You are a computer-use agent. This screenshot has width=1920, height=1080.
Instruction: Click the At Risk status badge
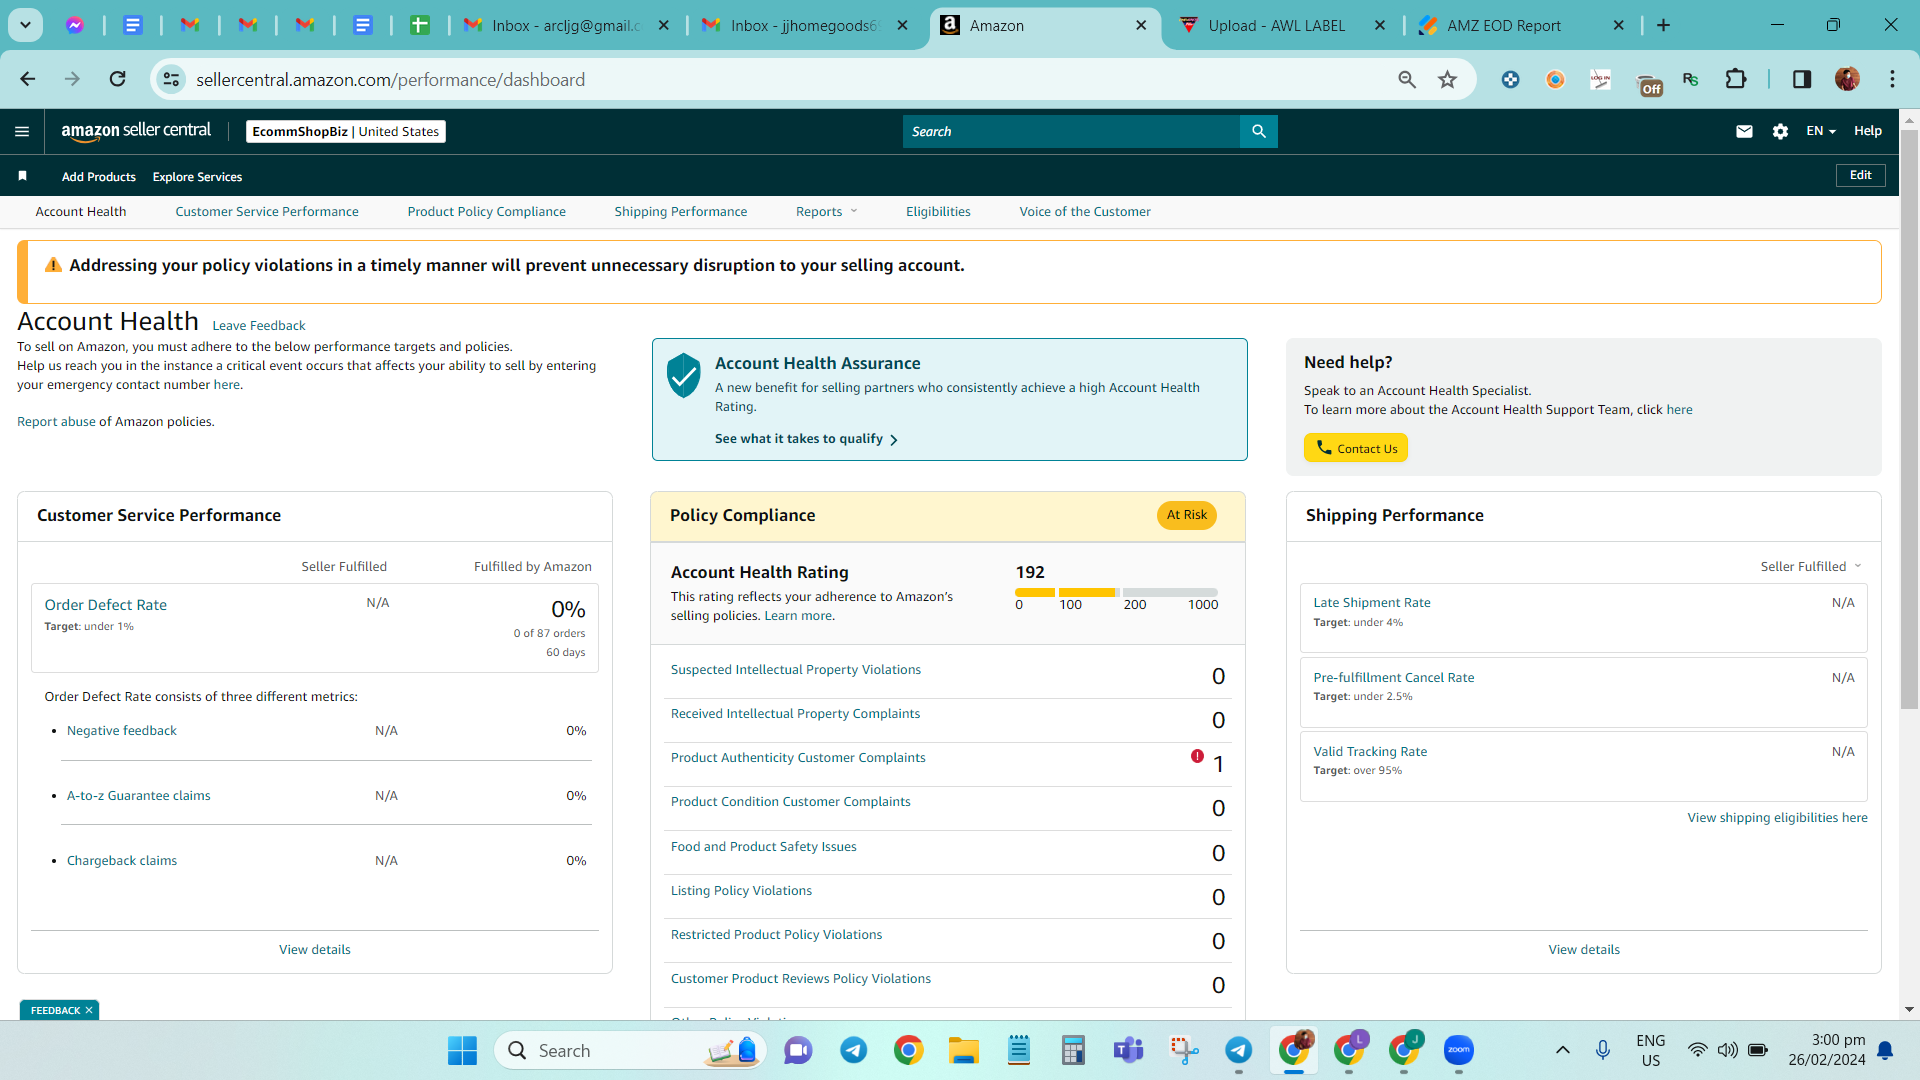tap(1187, 514)
